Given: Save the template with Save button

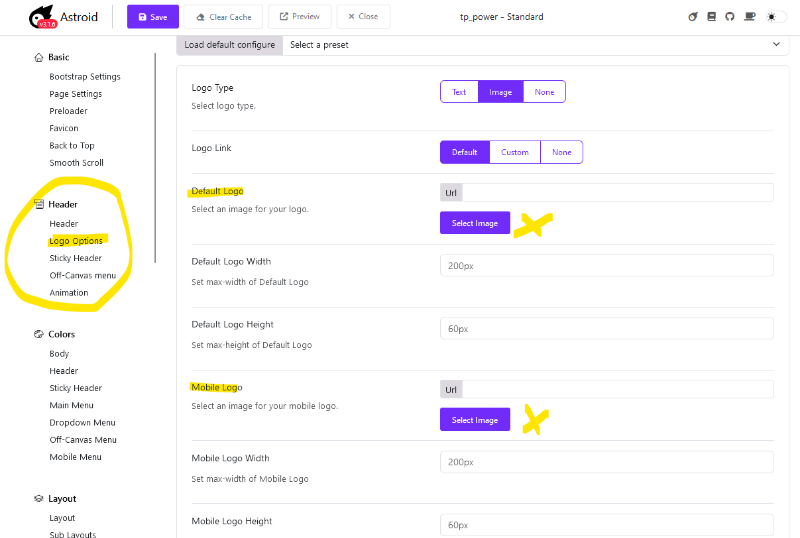Looking at the screenshot, I should 153,17.
